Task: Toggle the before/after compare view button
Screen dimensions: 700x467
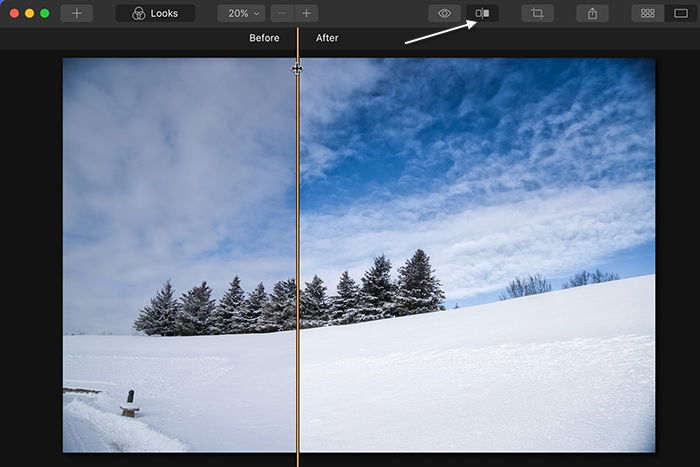Action: pyautogui.click(x=482, y=13)
